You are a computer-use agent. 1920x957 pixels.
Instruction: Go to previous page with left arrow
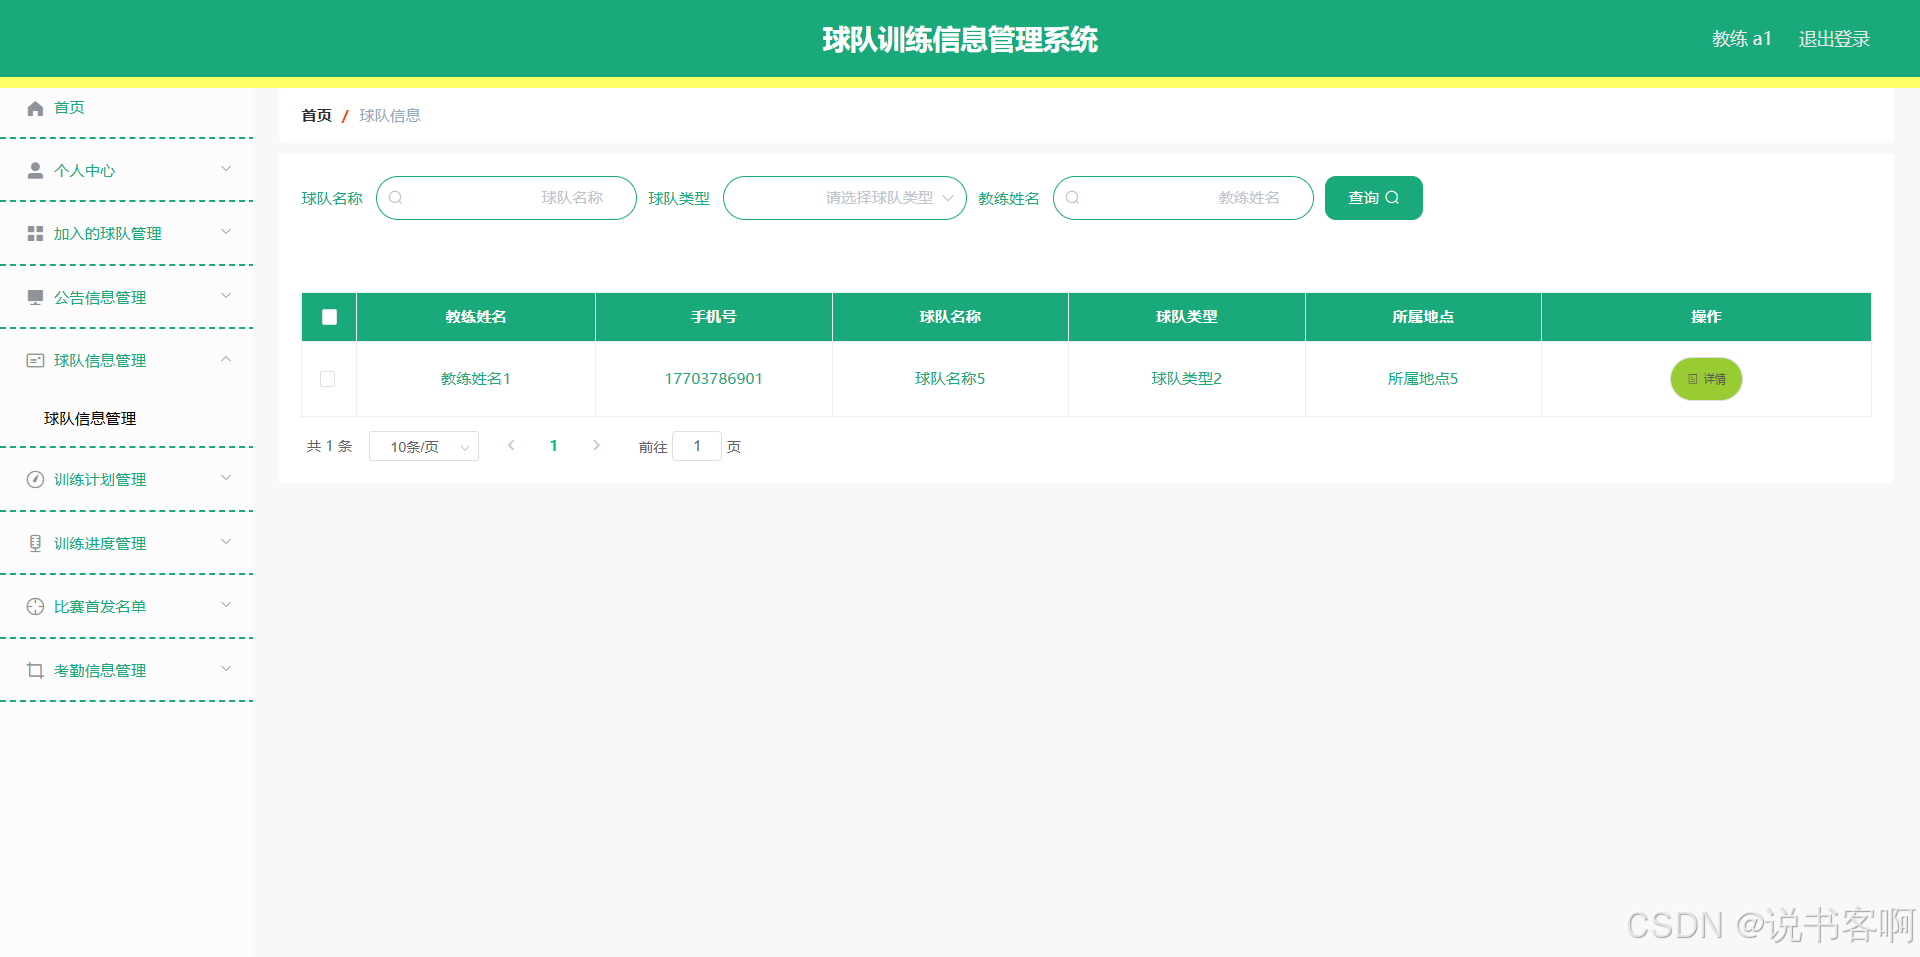pyautogui.click(x=511, y=446)
